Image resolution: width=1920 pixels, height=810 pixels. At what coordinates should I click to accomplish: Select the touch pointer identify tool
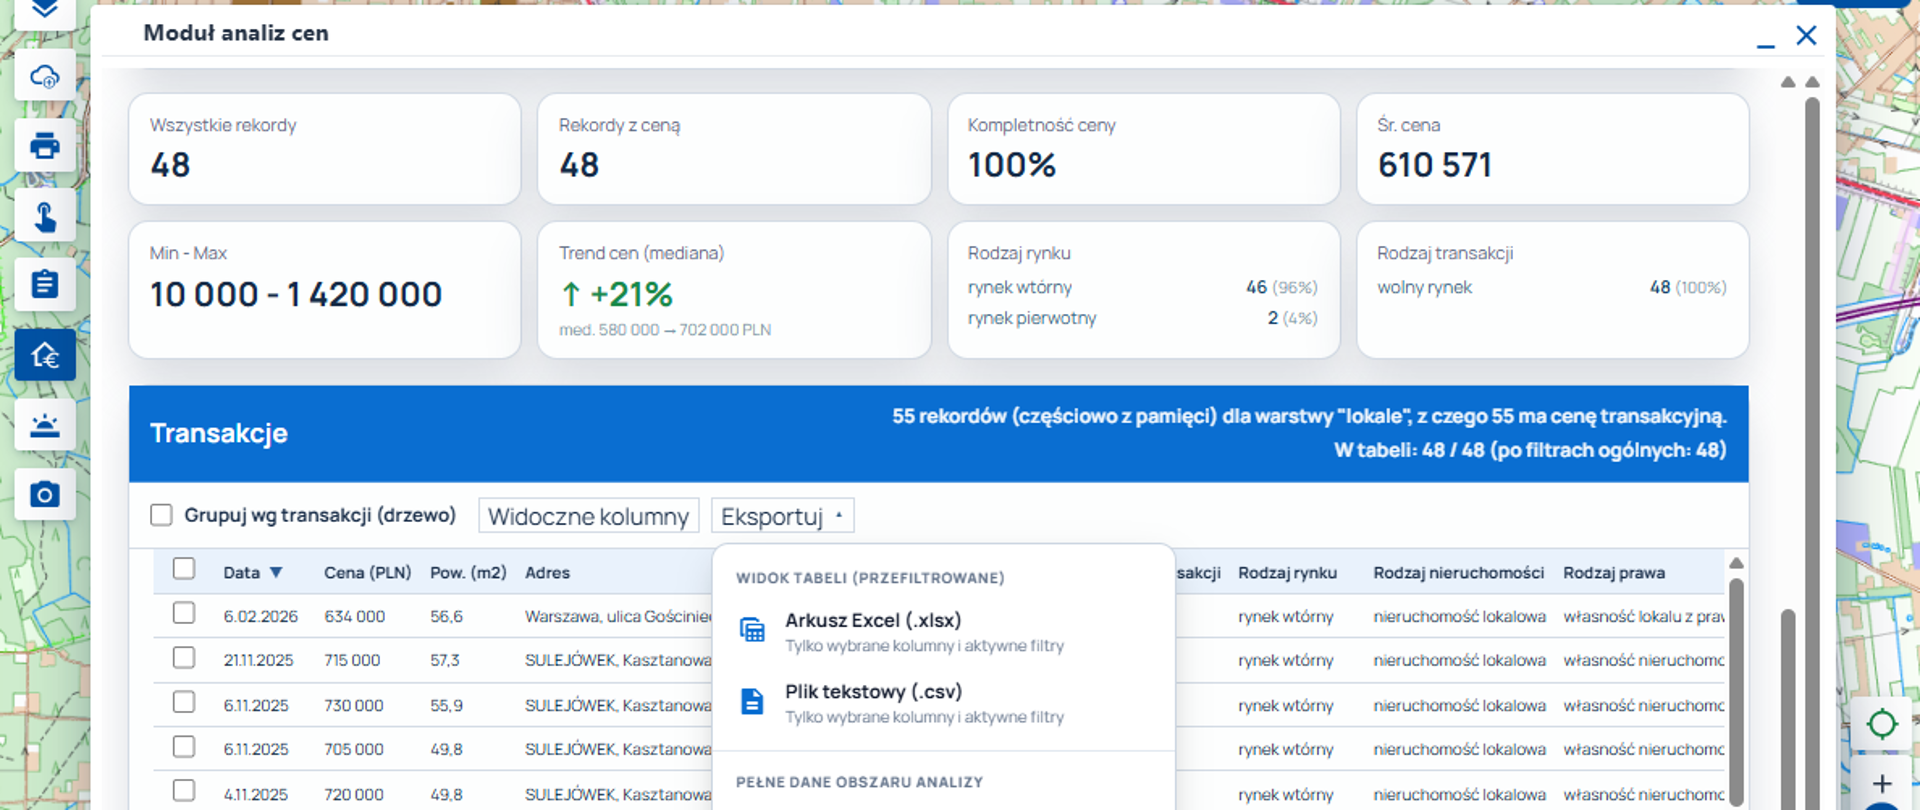point(45,216)
